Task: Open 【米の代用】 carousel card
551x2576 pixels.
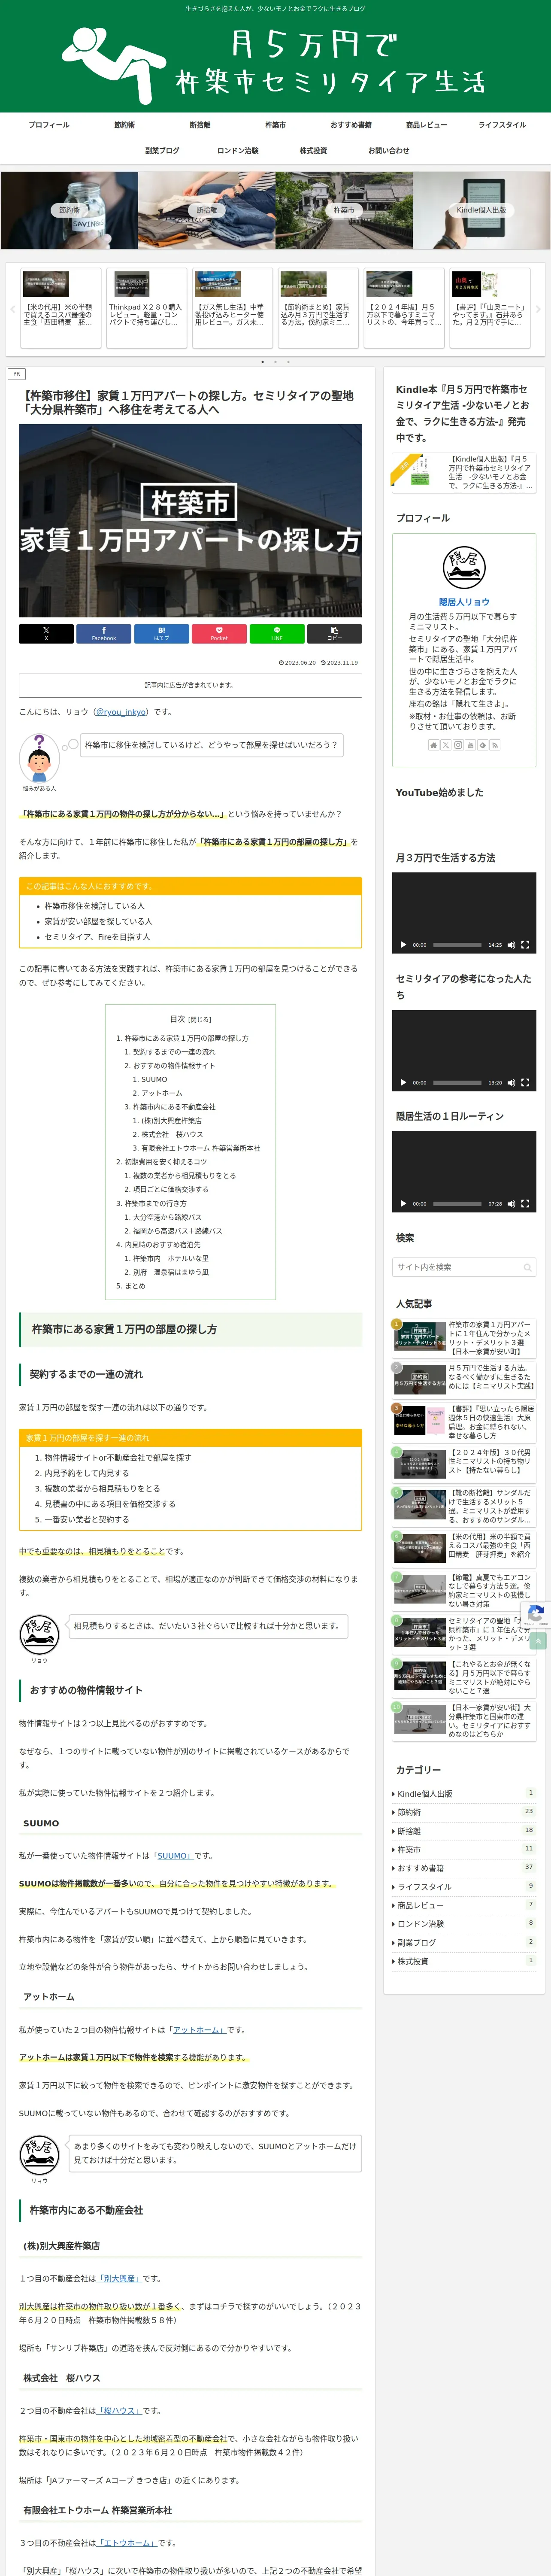Action: 60,308
